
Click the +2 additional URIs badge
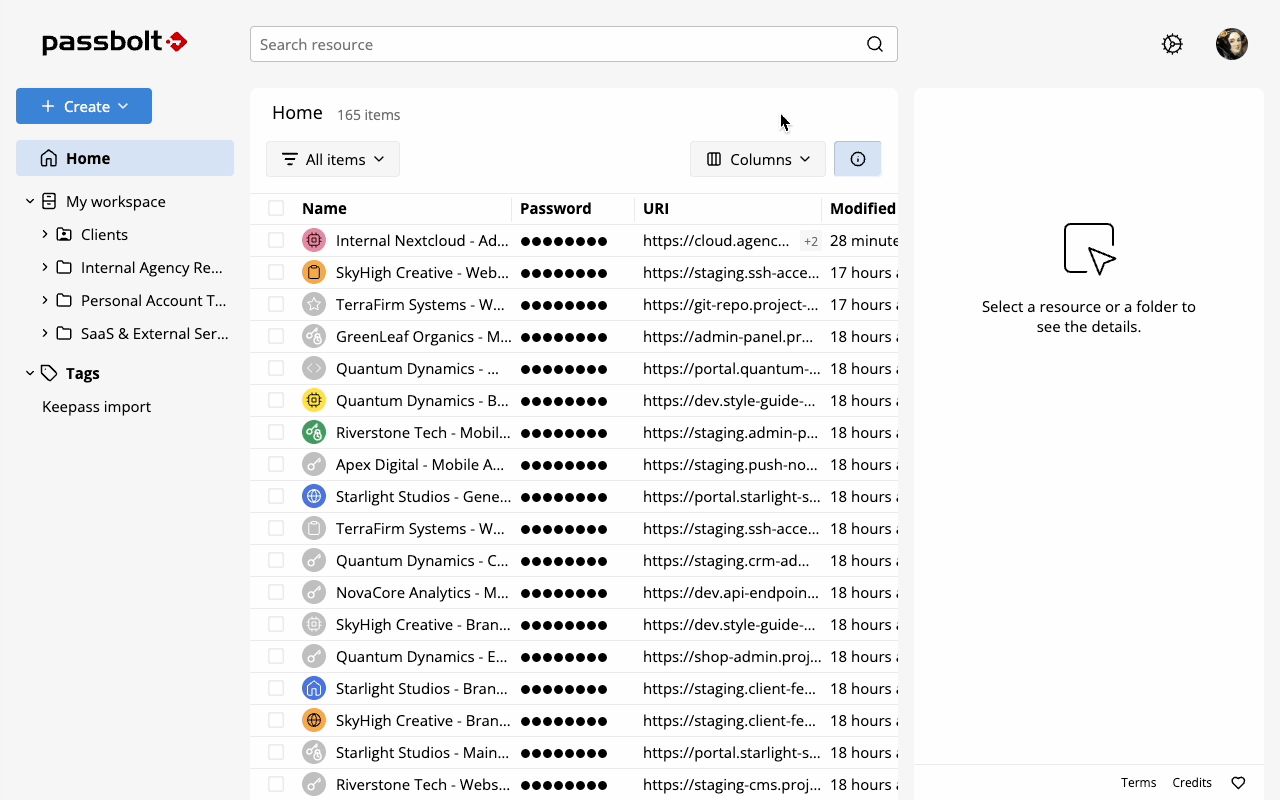(811, 241)
